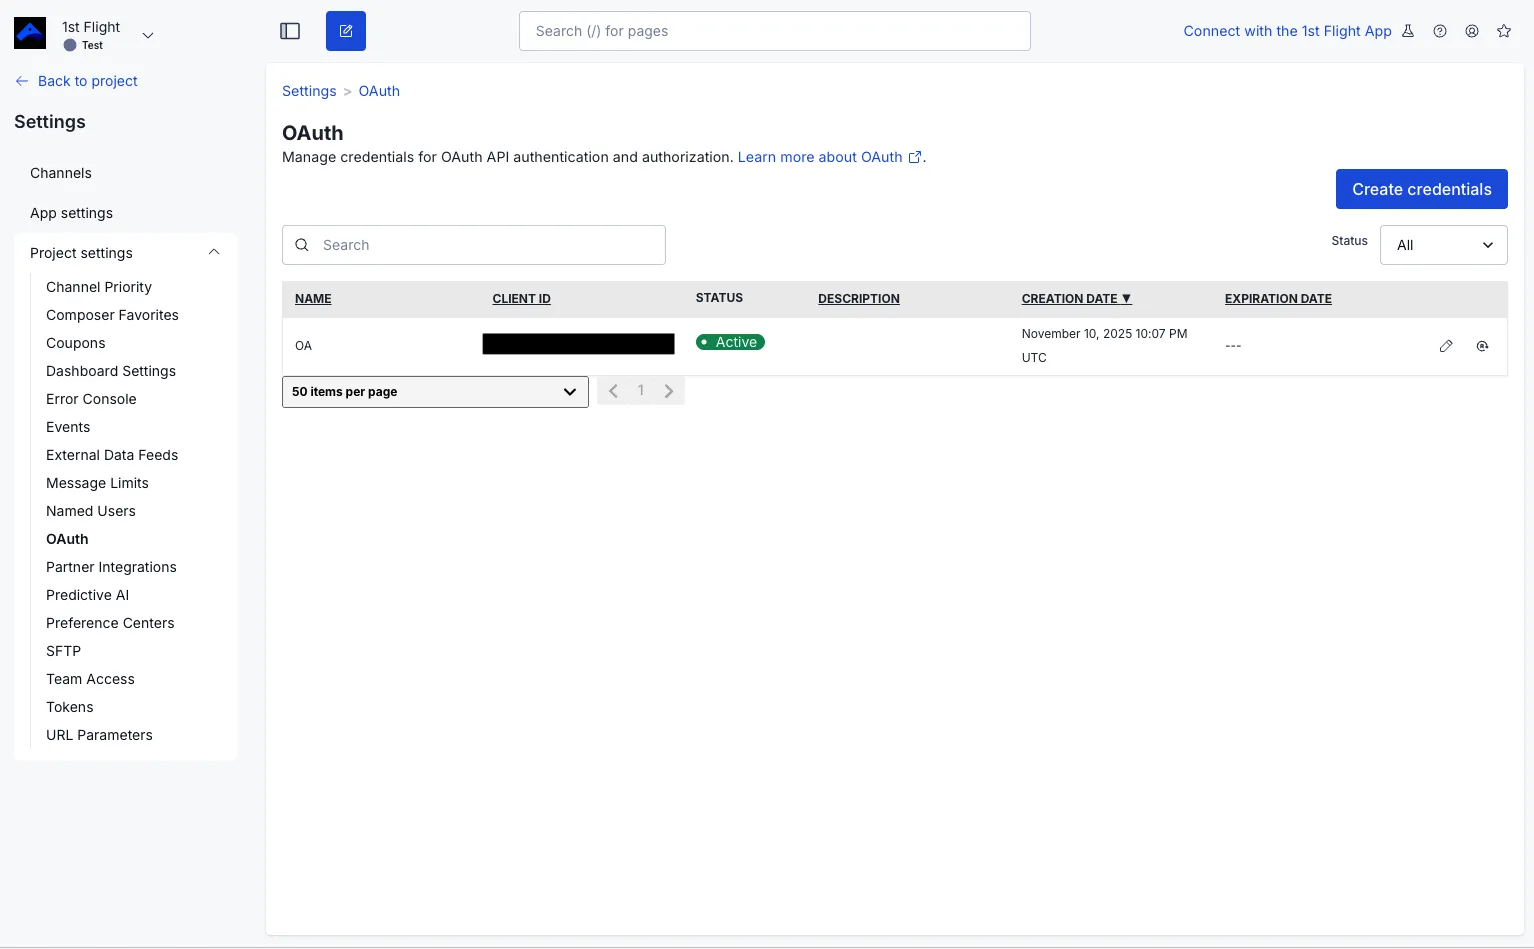Screen dimensions: 1534x949
Task: Open the account profile icon
Action: point(1472,31)
